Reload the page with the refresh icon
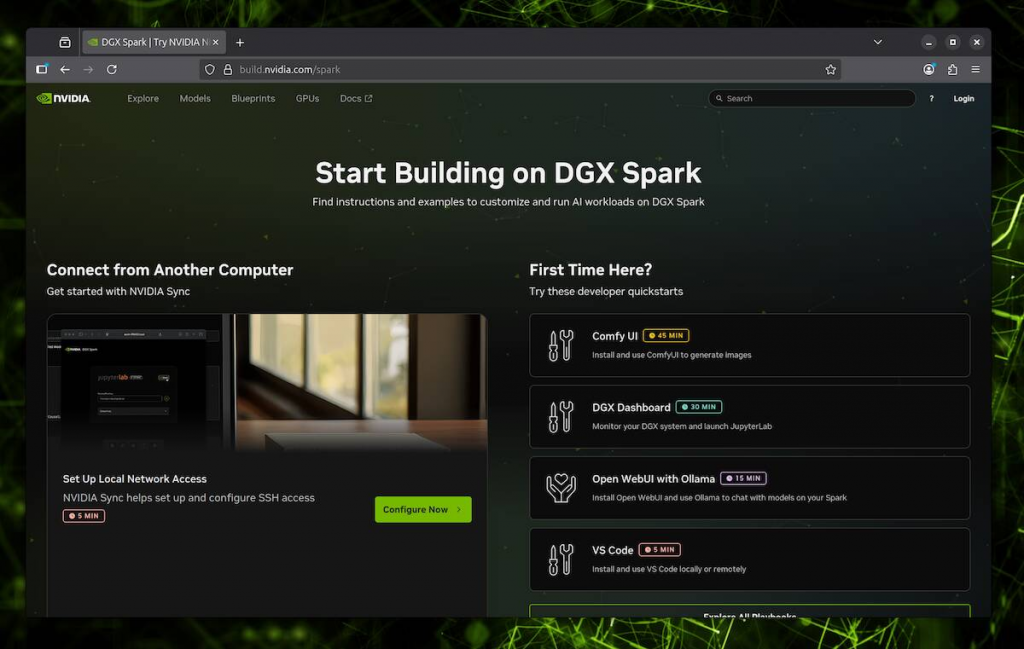 pos(112,69)
